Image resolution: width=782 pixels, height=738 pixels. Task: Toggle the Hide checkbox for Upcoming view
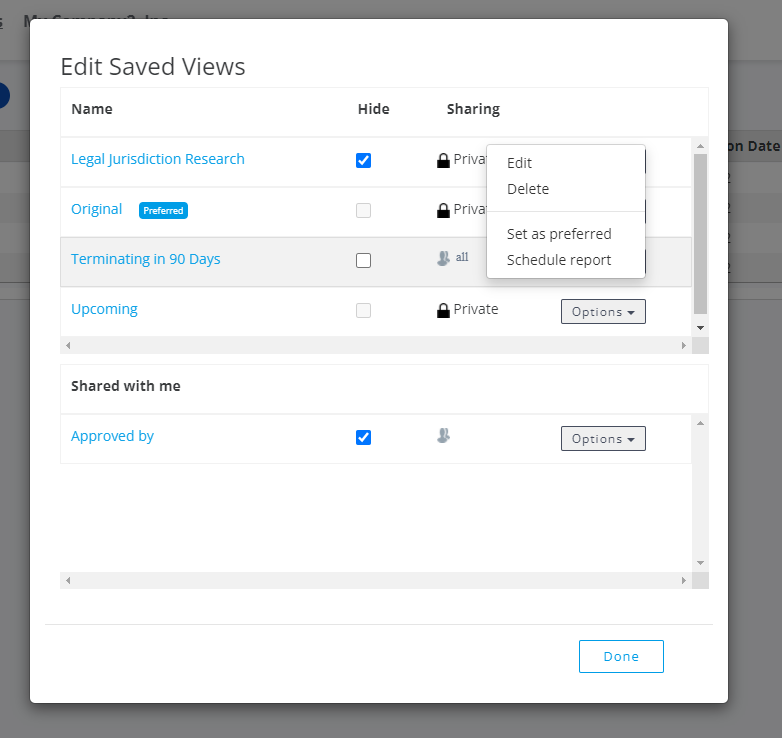[x=364, y=310]
